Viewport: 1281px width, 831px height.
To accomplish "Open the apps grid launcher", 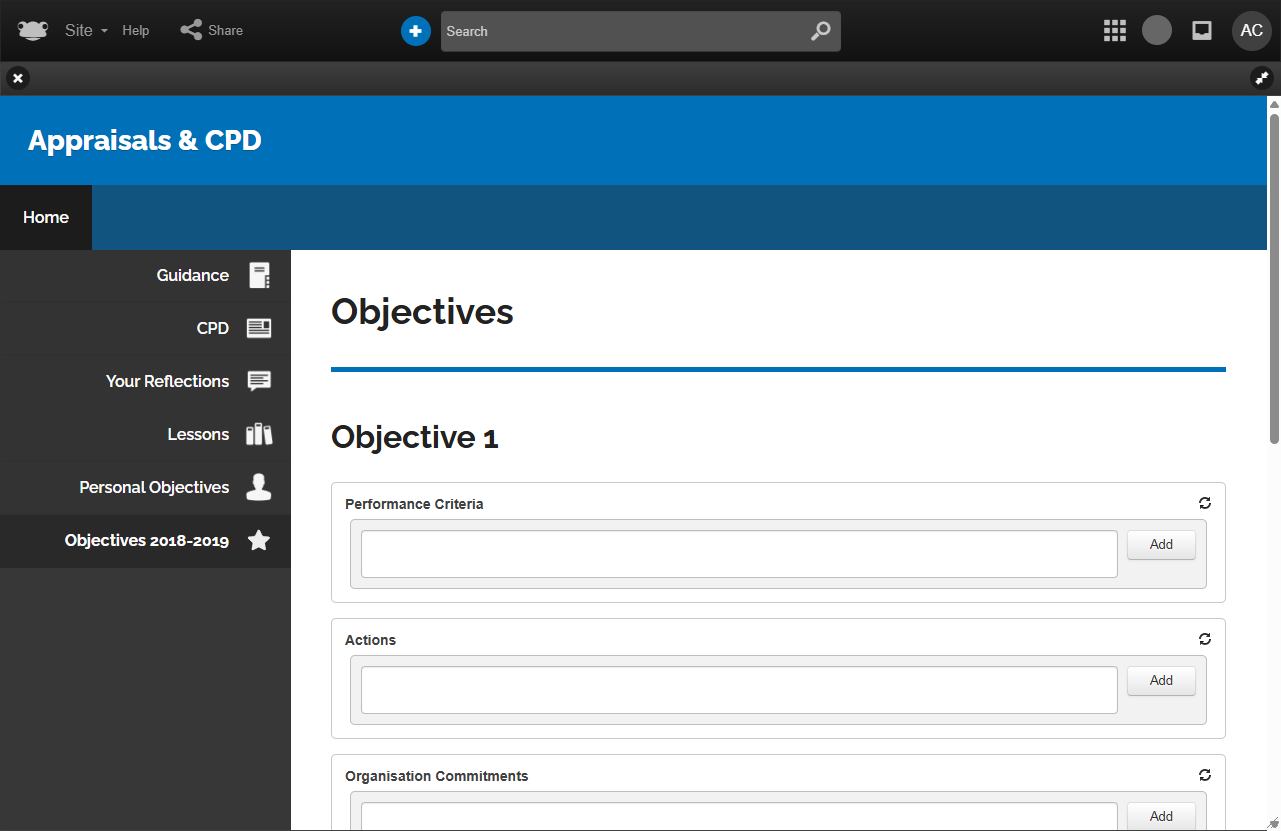I will [x=1114, y=31].
